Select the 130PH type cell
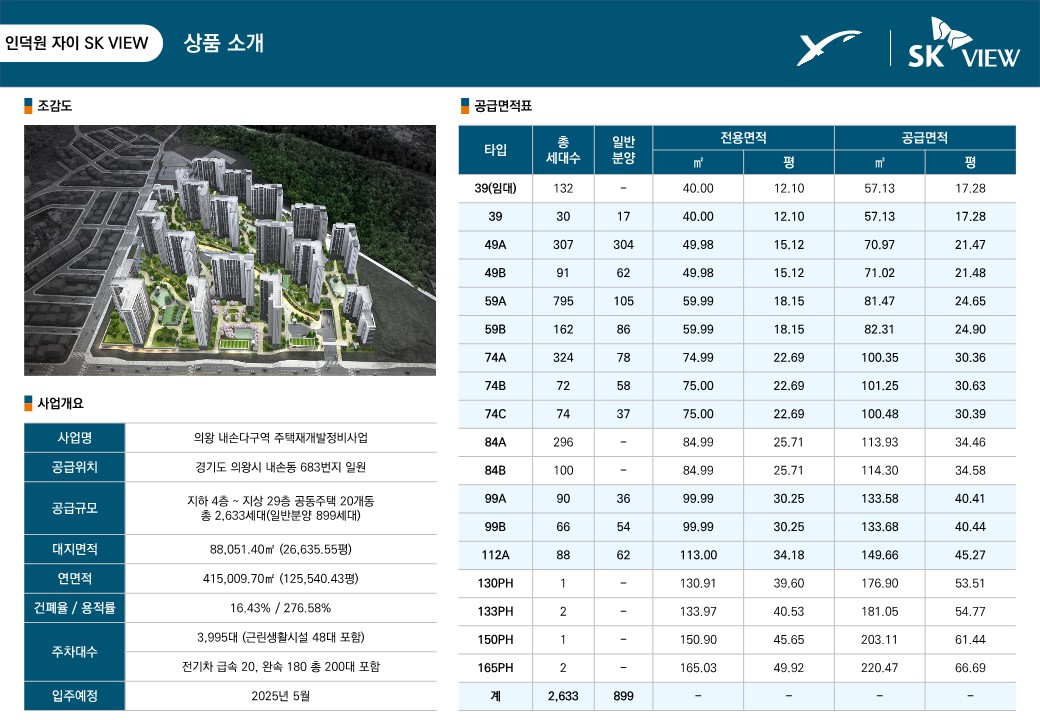 click(495, 583)
